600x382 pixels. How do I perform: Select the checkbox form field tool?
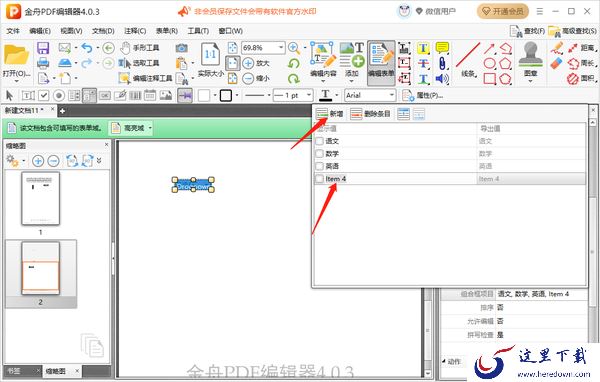(44, 95)
